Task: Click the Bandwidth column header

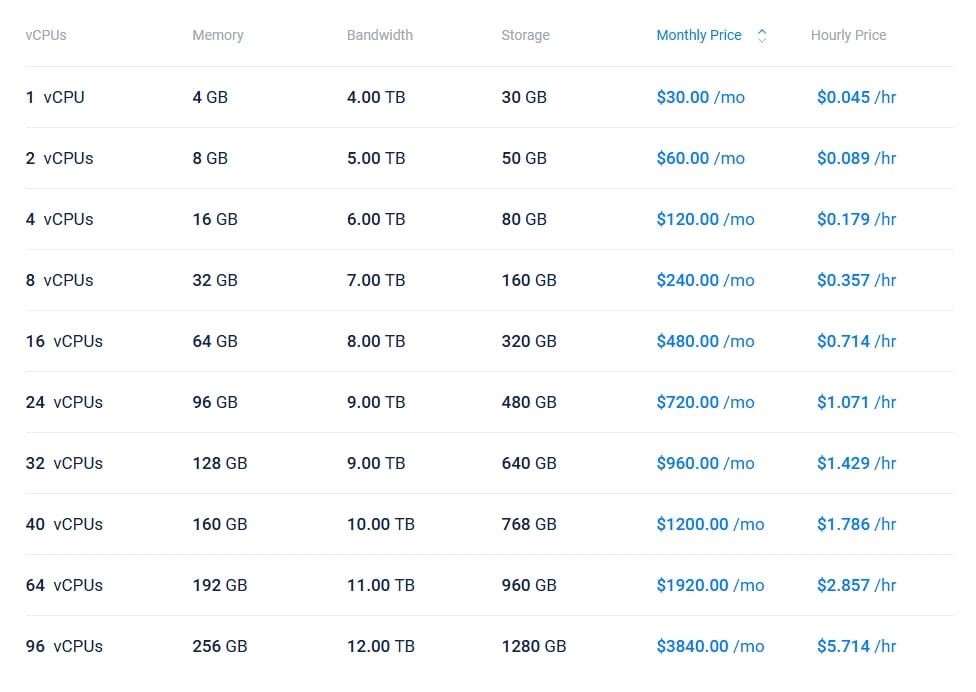Action: tap(380, 35)
